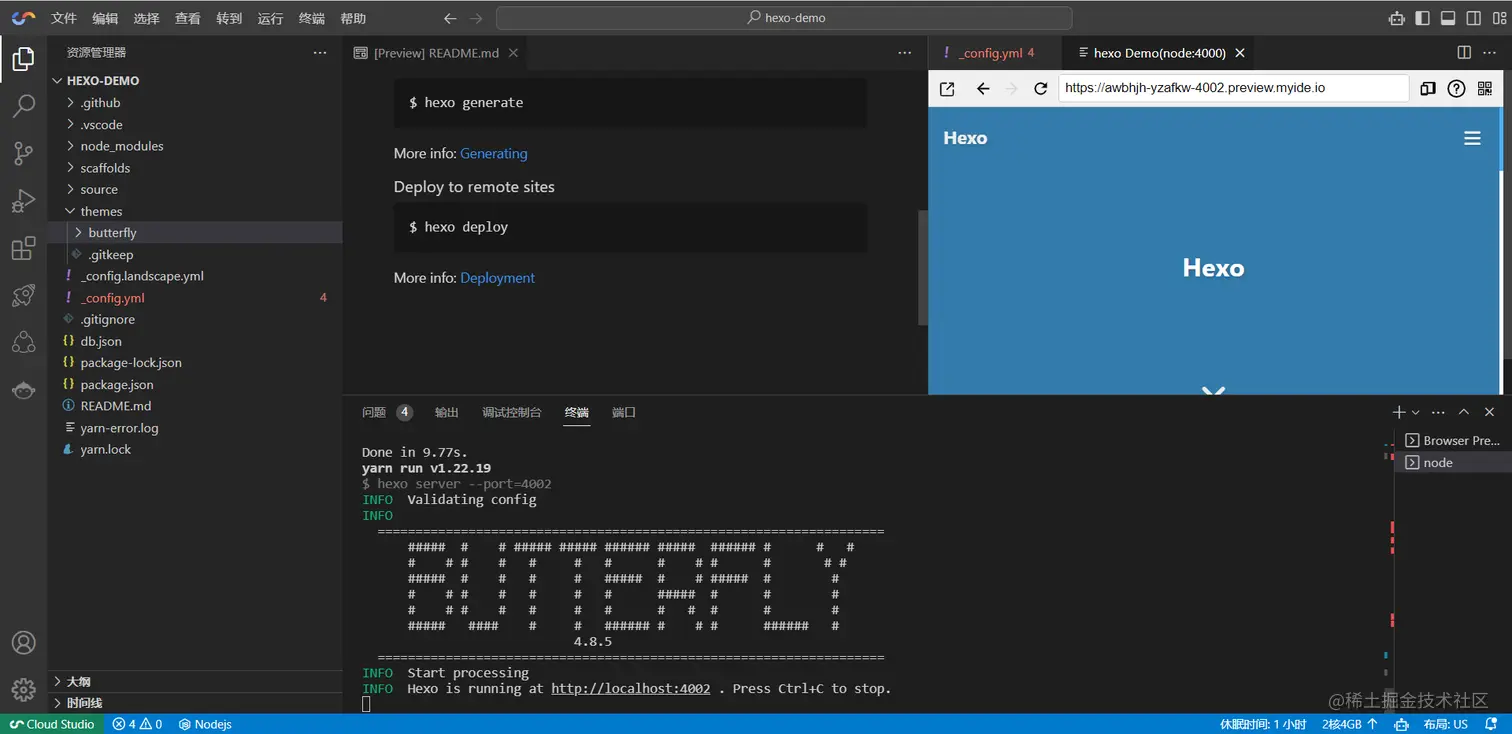Click the hexo-demo command search box
The image size is (1512, 734).
coord(784,18)
